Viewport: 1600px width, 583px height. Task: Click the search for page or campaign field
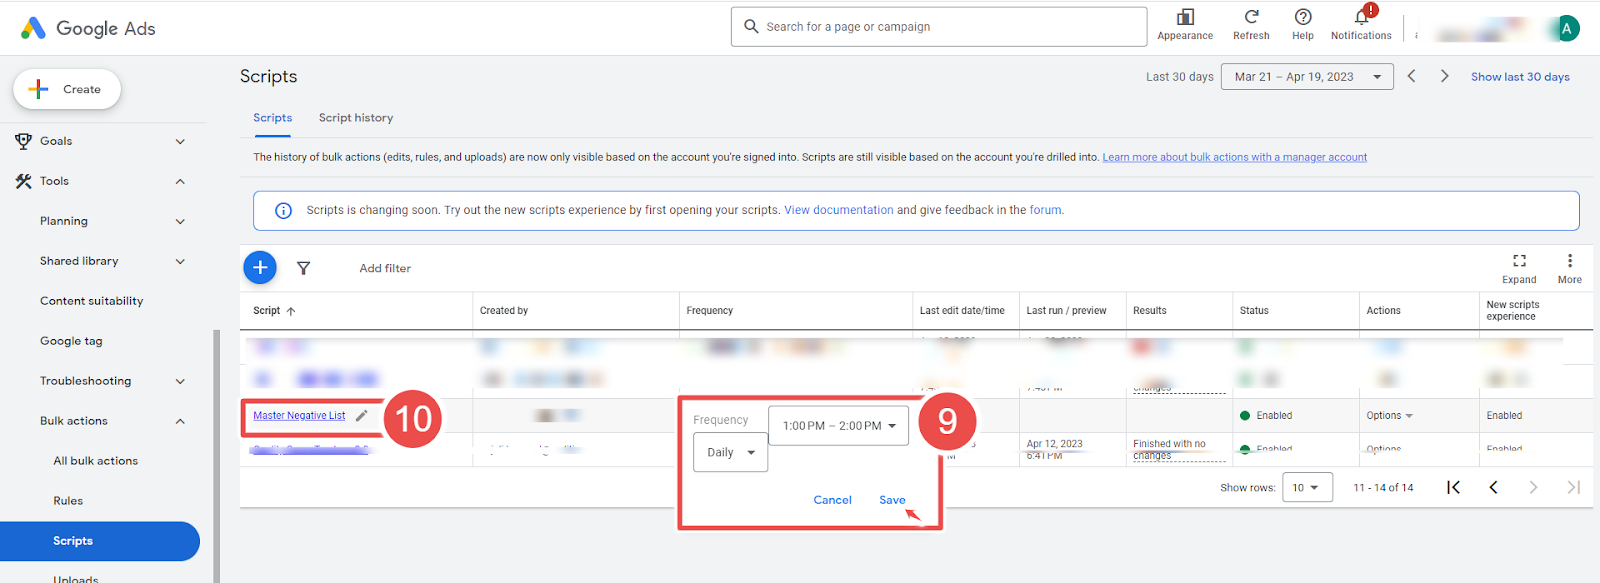pos(939,27)
